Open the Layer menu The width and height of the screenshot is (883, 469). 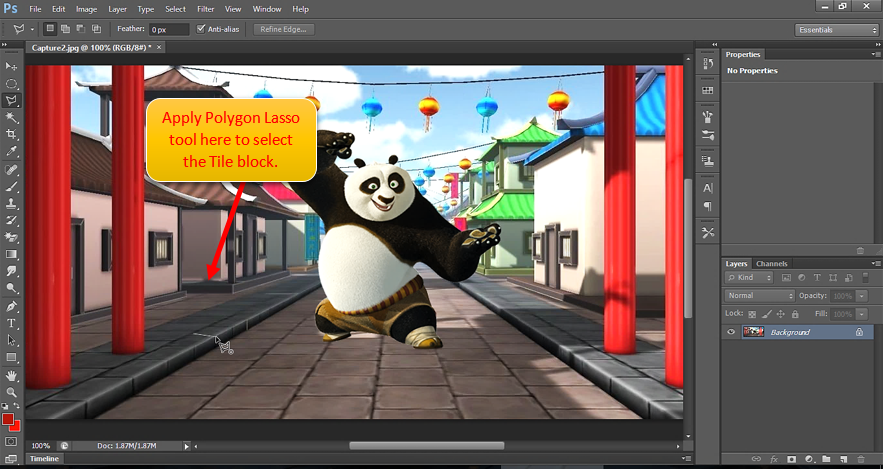tap(117, 9)
